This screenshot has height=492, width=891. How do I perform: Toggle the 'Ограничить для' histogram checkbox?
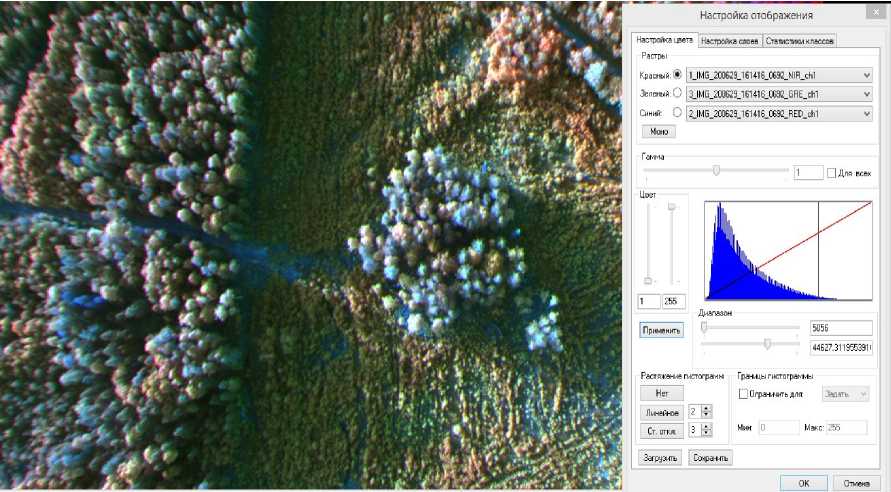743,395
